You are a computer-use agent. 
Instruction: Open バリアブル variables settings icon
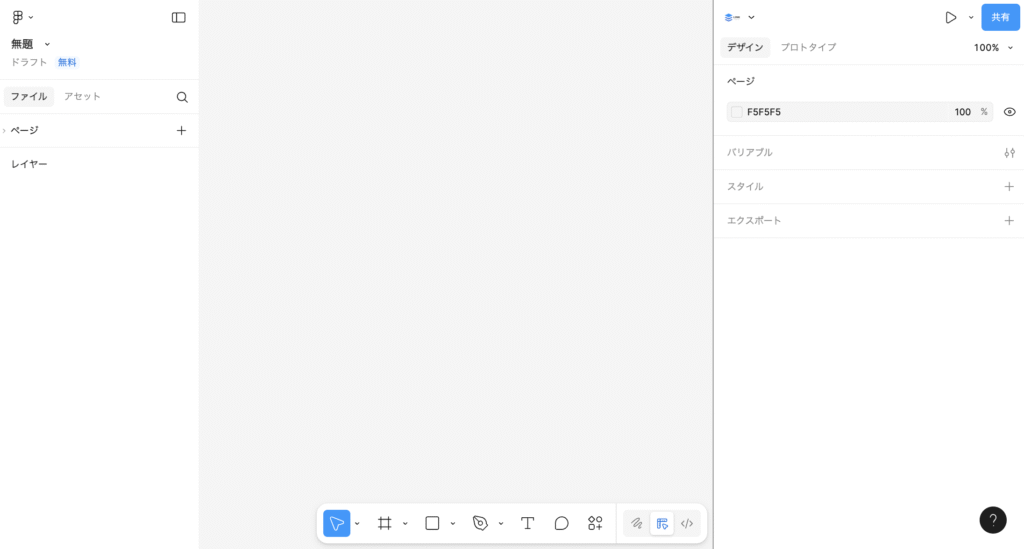pos(1010,153)
